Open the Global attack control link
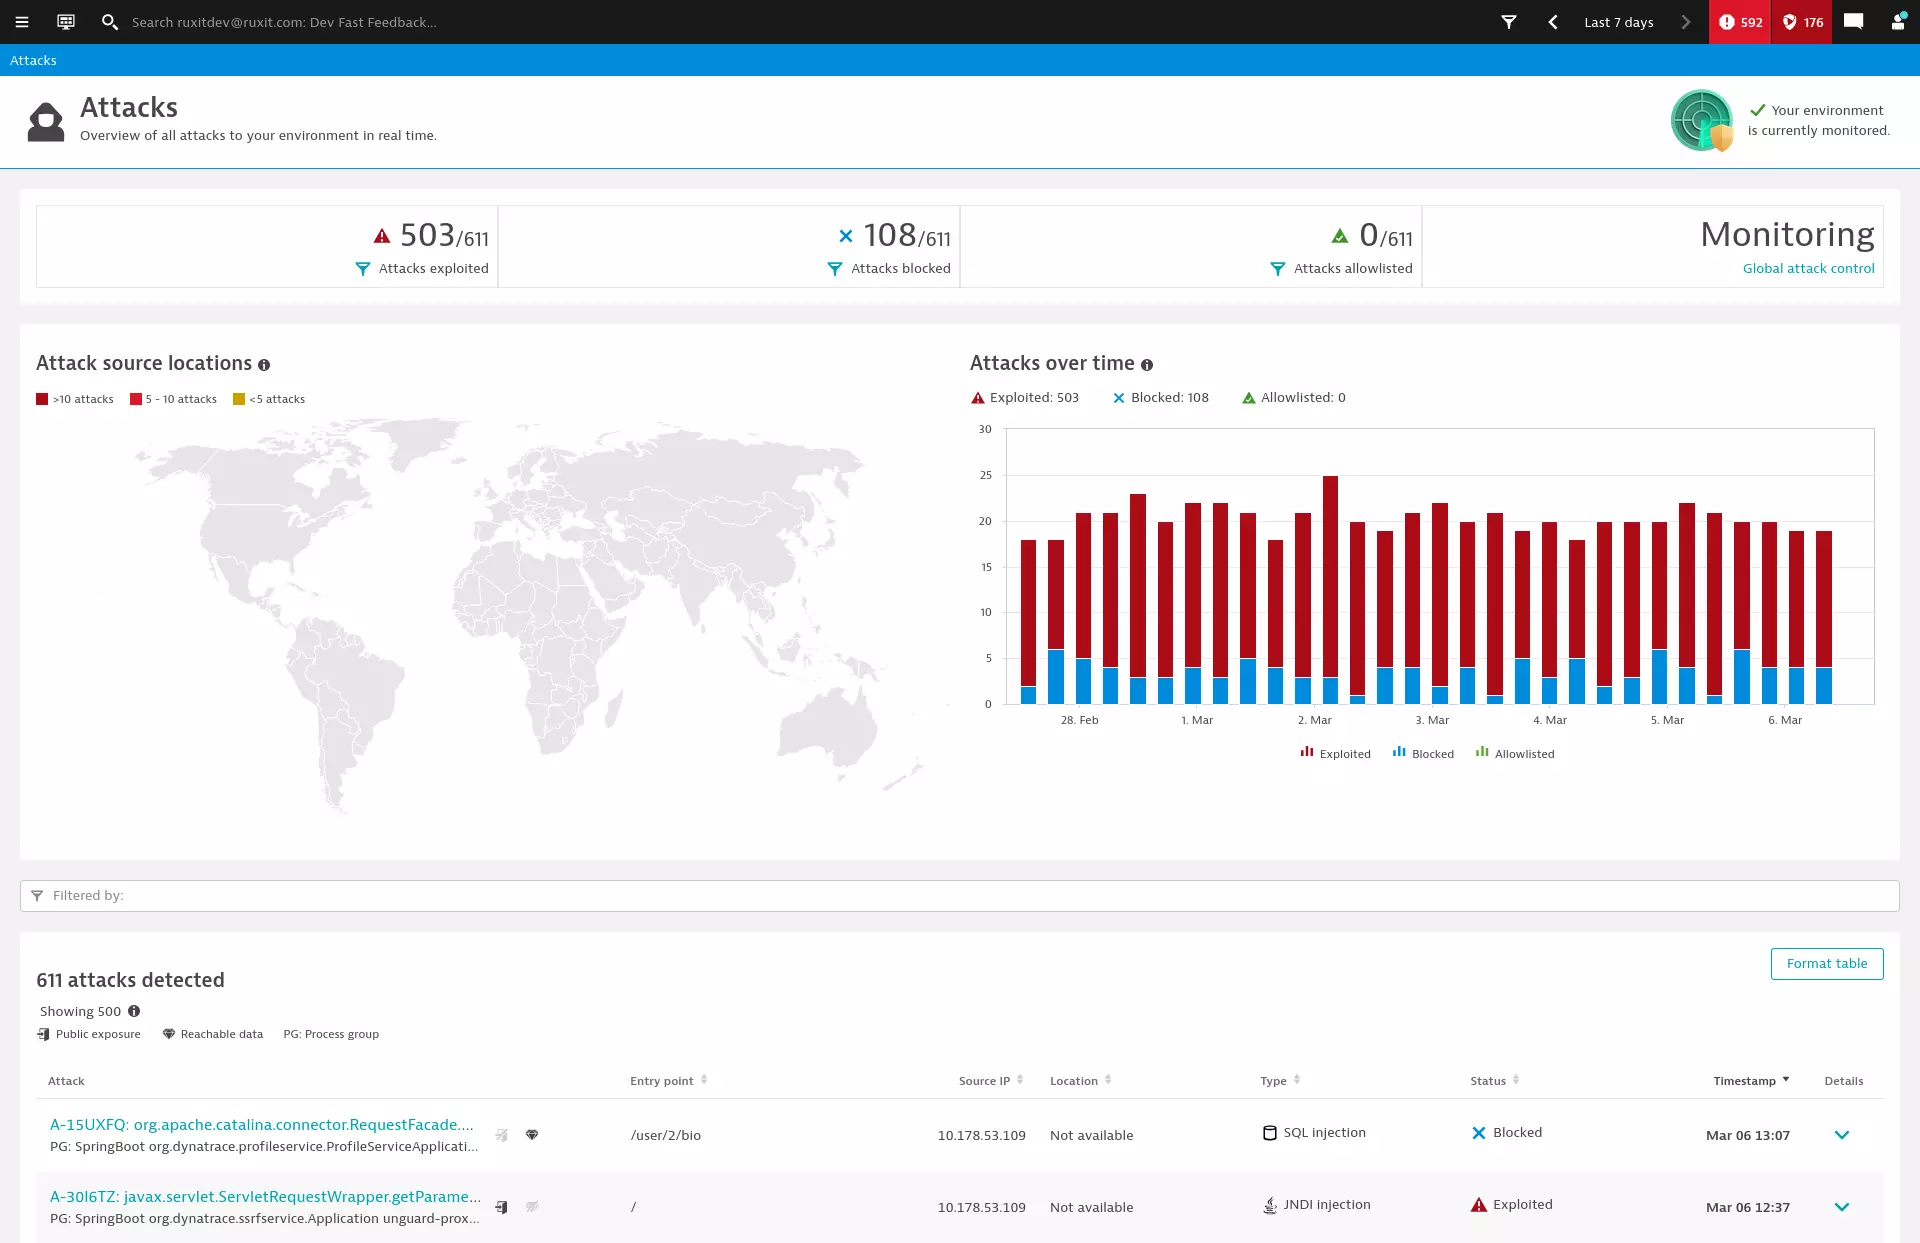 click(1808, 269)
